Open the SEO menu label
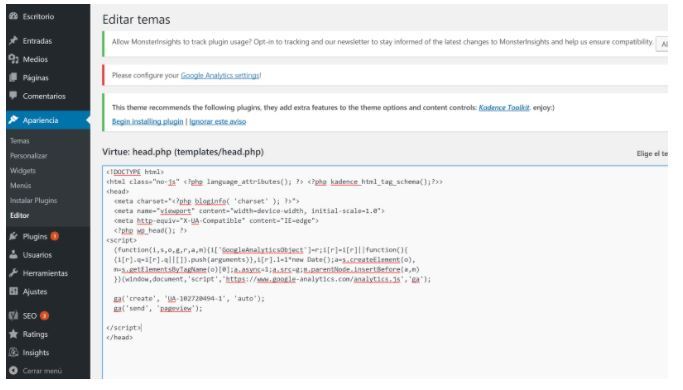683x390 pixels. 30,316
